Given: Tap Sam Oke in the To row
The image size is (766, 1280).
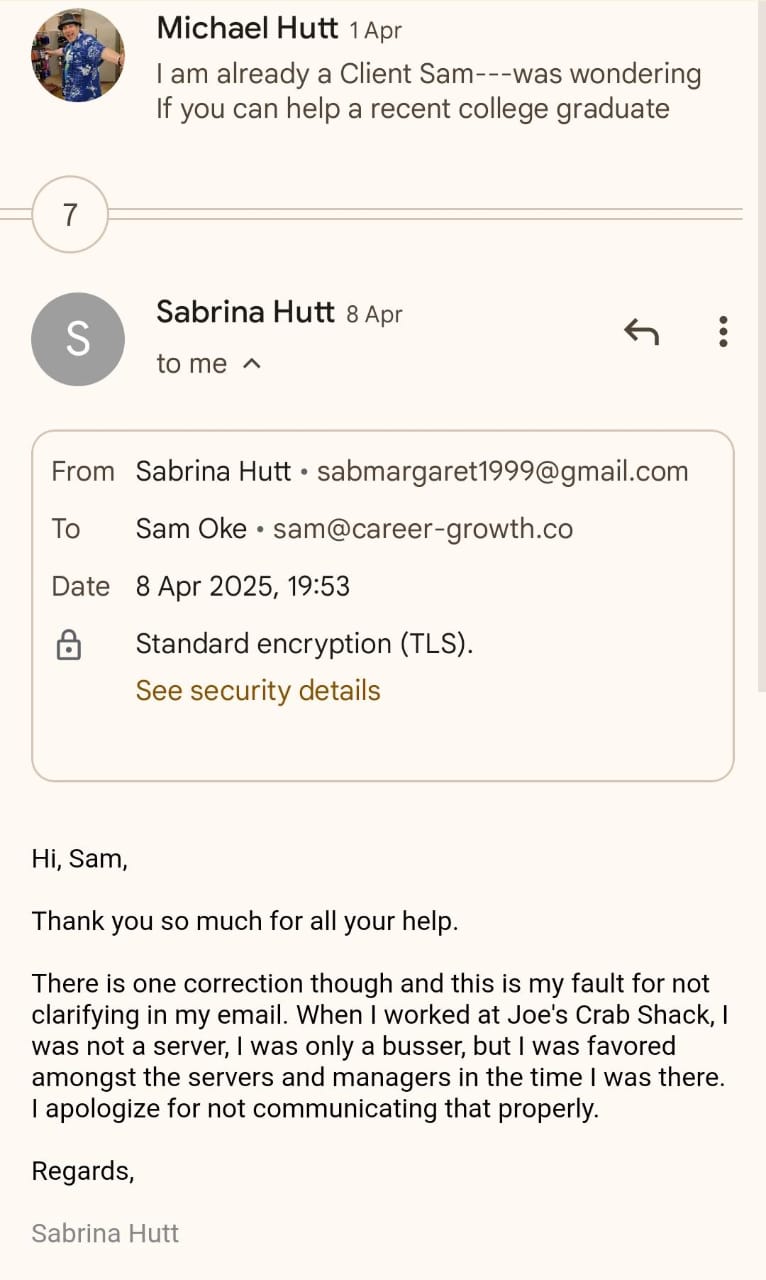Looking at the screenshot, I should click(191, 528).
